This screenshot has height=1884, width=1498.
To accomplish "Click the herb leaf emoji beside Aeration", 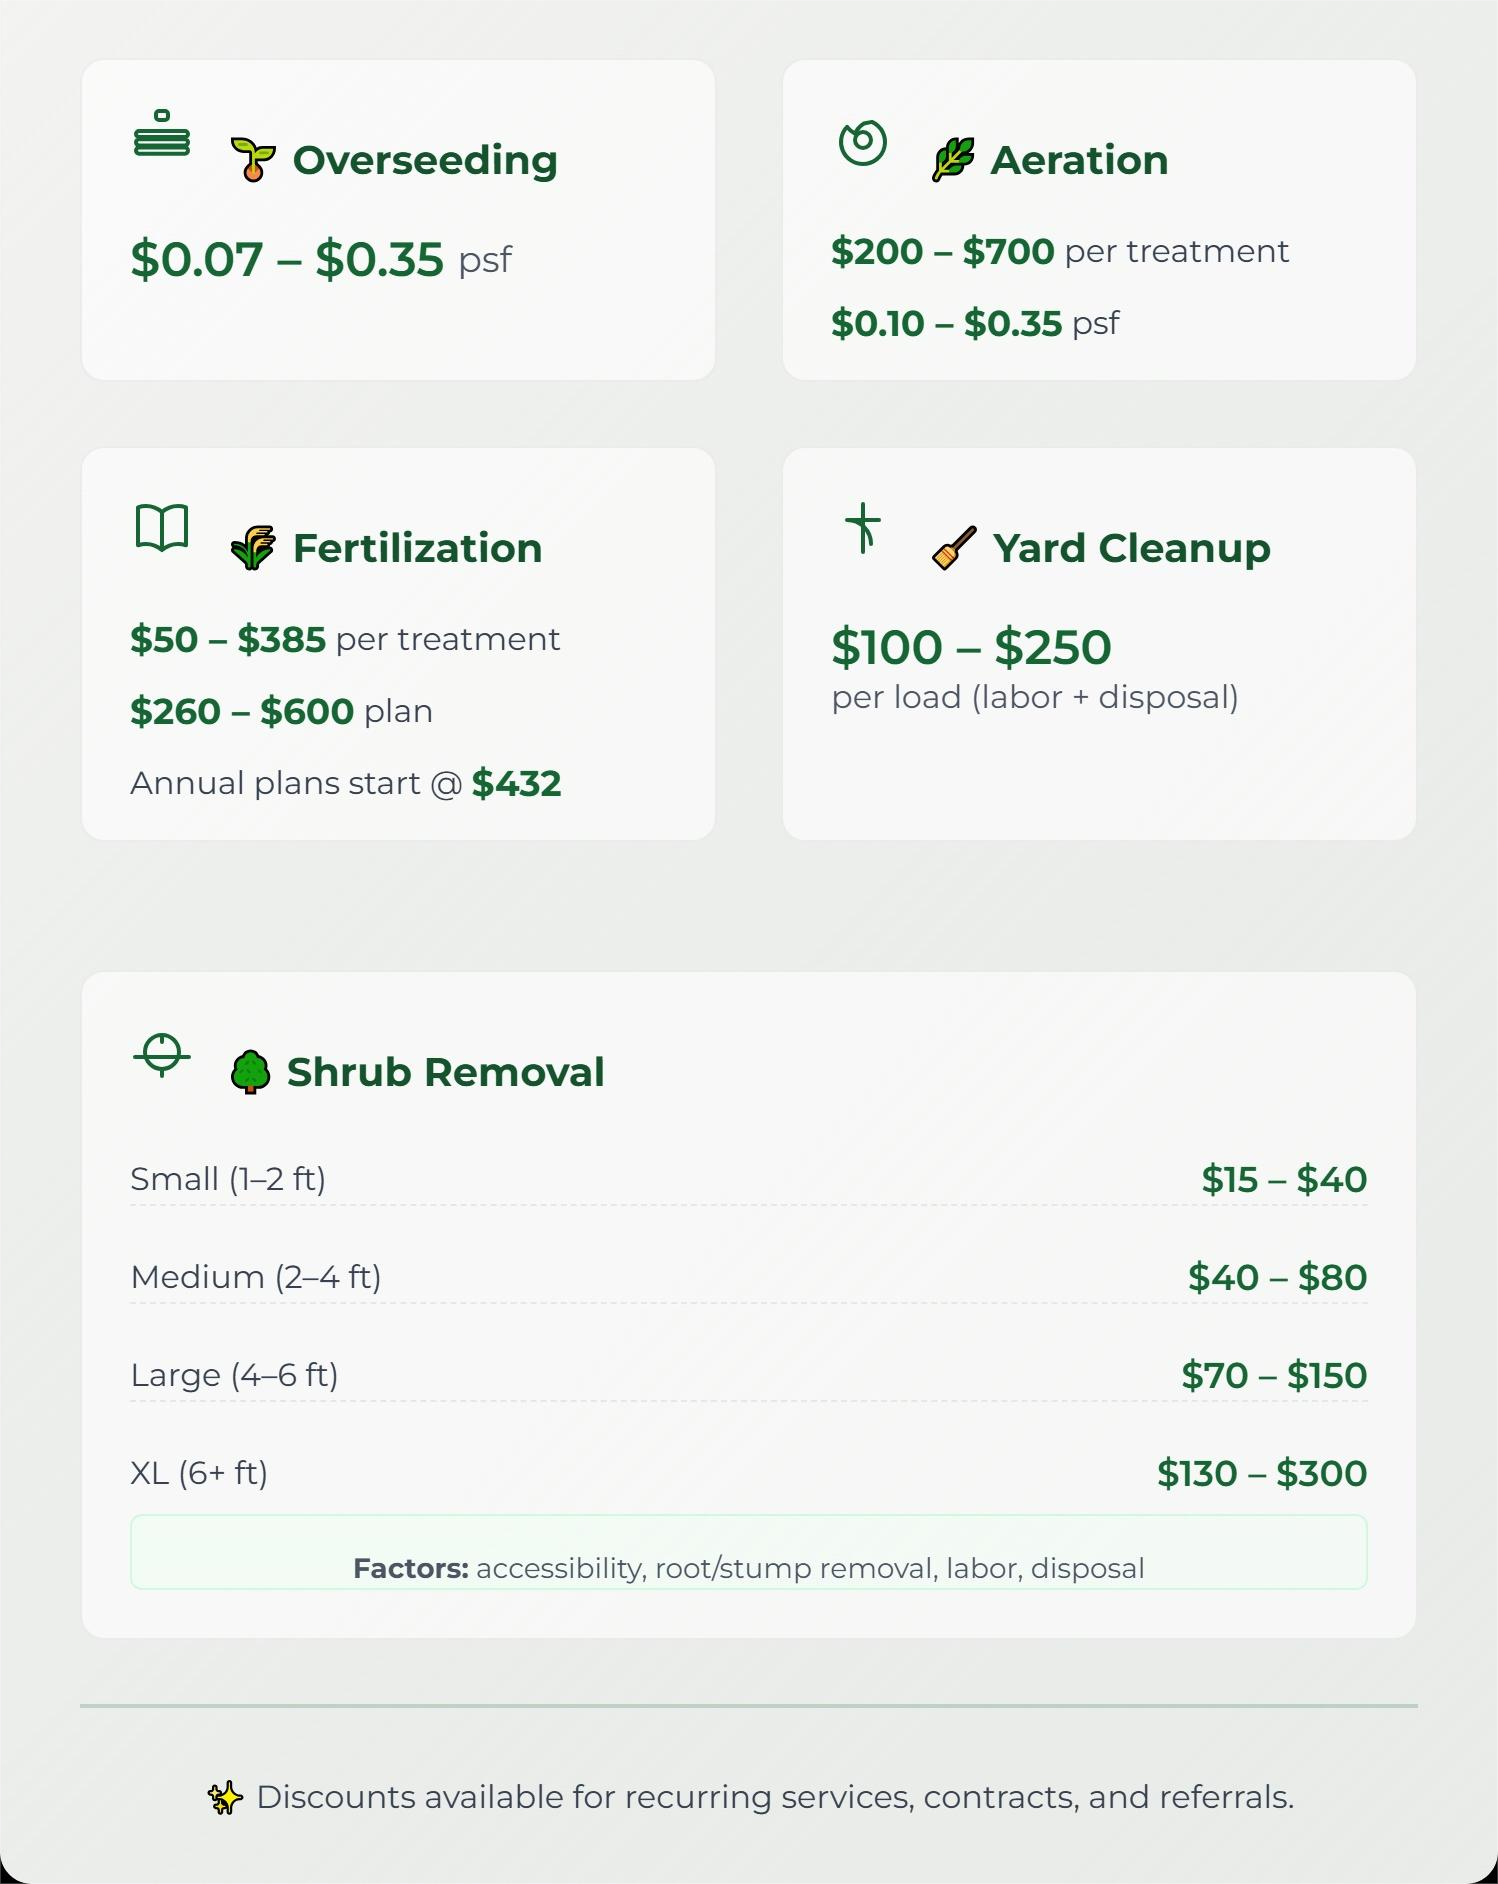I will click(953, 160).
